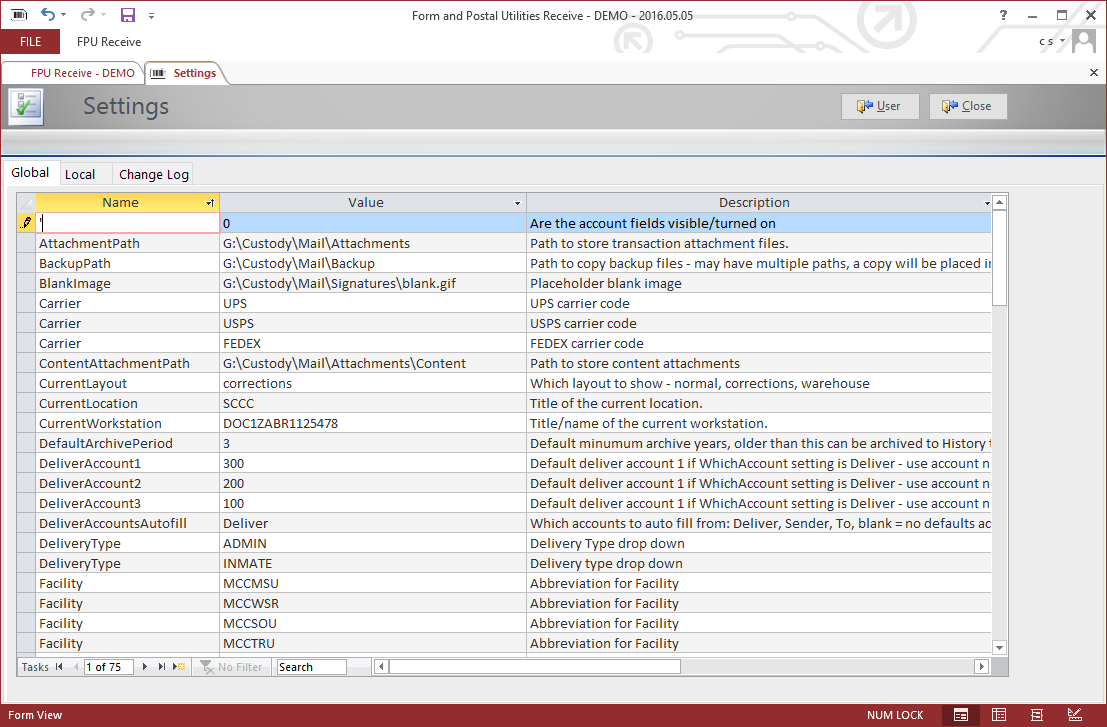Jump to last record in navigation bar

click(162, 667)
